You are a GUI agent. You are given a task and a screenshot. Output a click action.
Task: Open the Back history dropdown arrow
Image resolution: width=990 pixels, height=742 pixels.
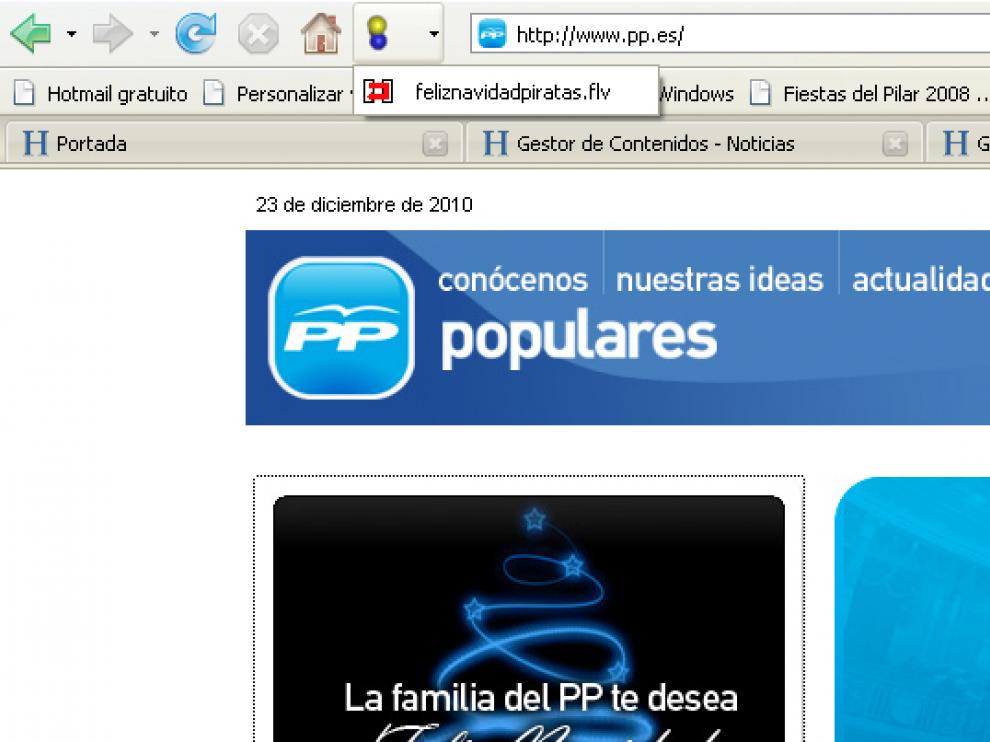click(x=71, y=34)
